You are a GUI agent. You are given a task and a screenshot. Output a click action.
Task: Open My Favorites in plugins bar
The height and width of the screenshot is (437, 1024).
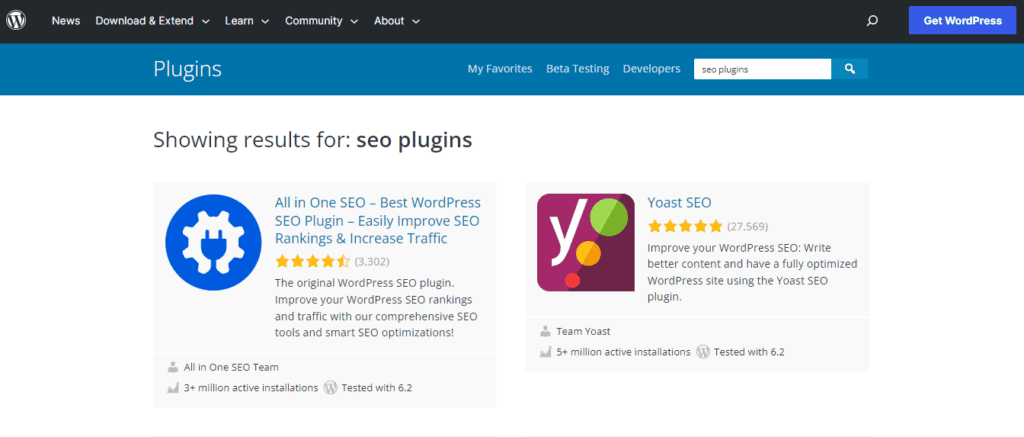tap(500, 69)
